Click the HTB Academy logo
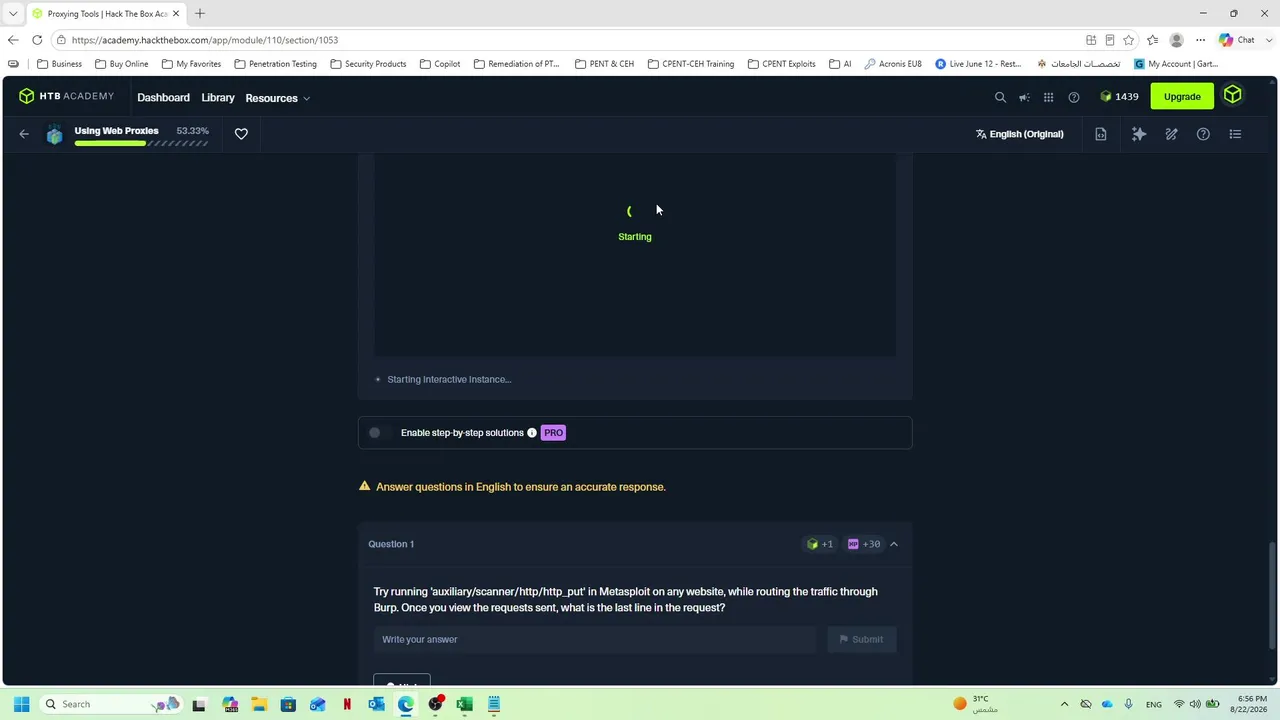 point(66,96)
